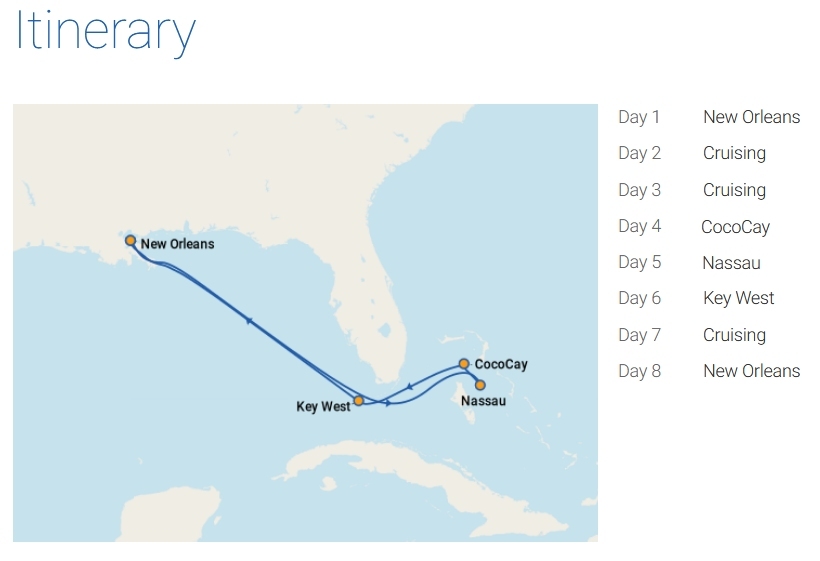Select the Nassau map label

click(483, 401)
